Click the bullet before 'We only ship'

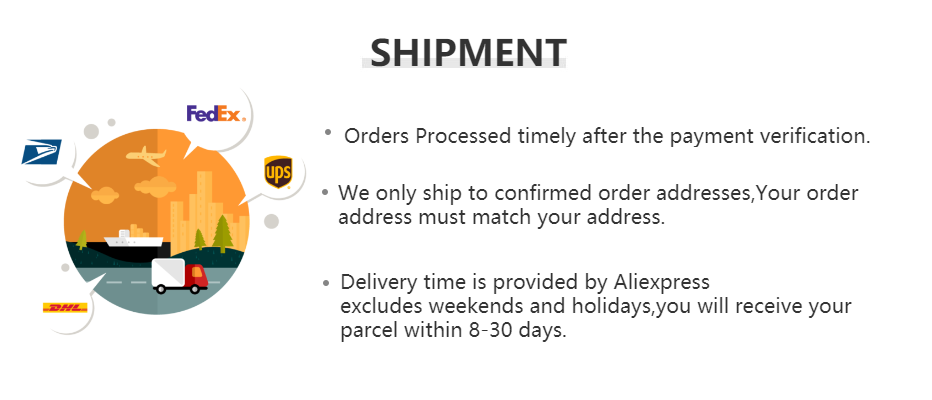[325, 191]
